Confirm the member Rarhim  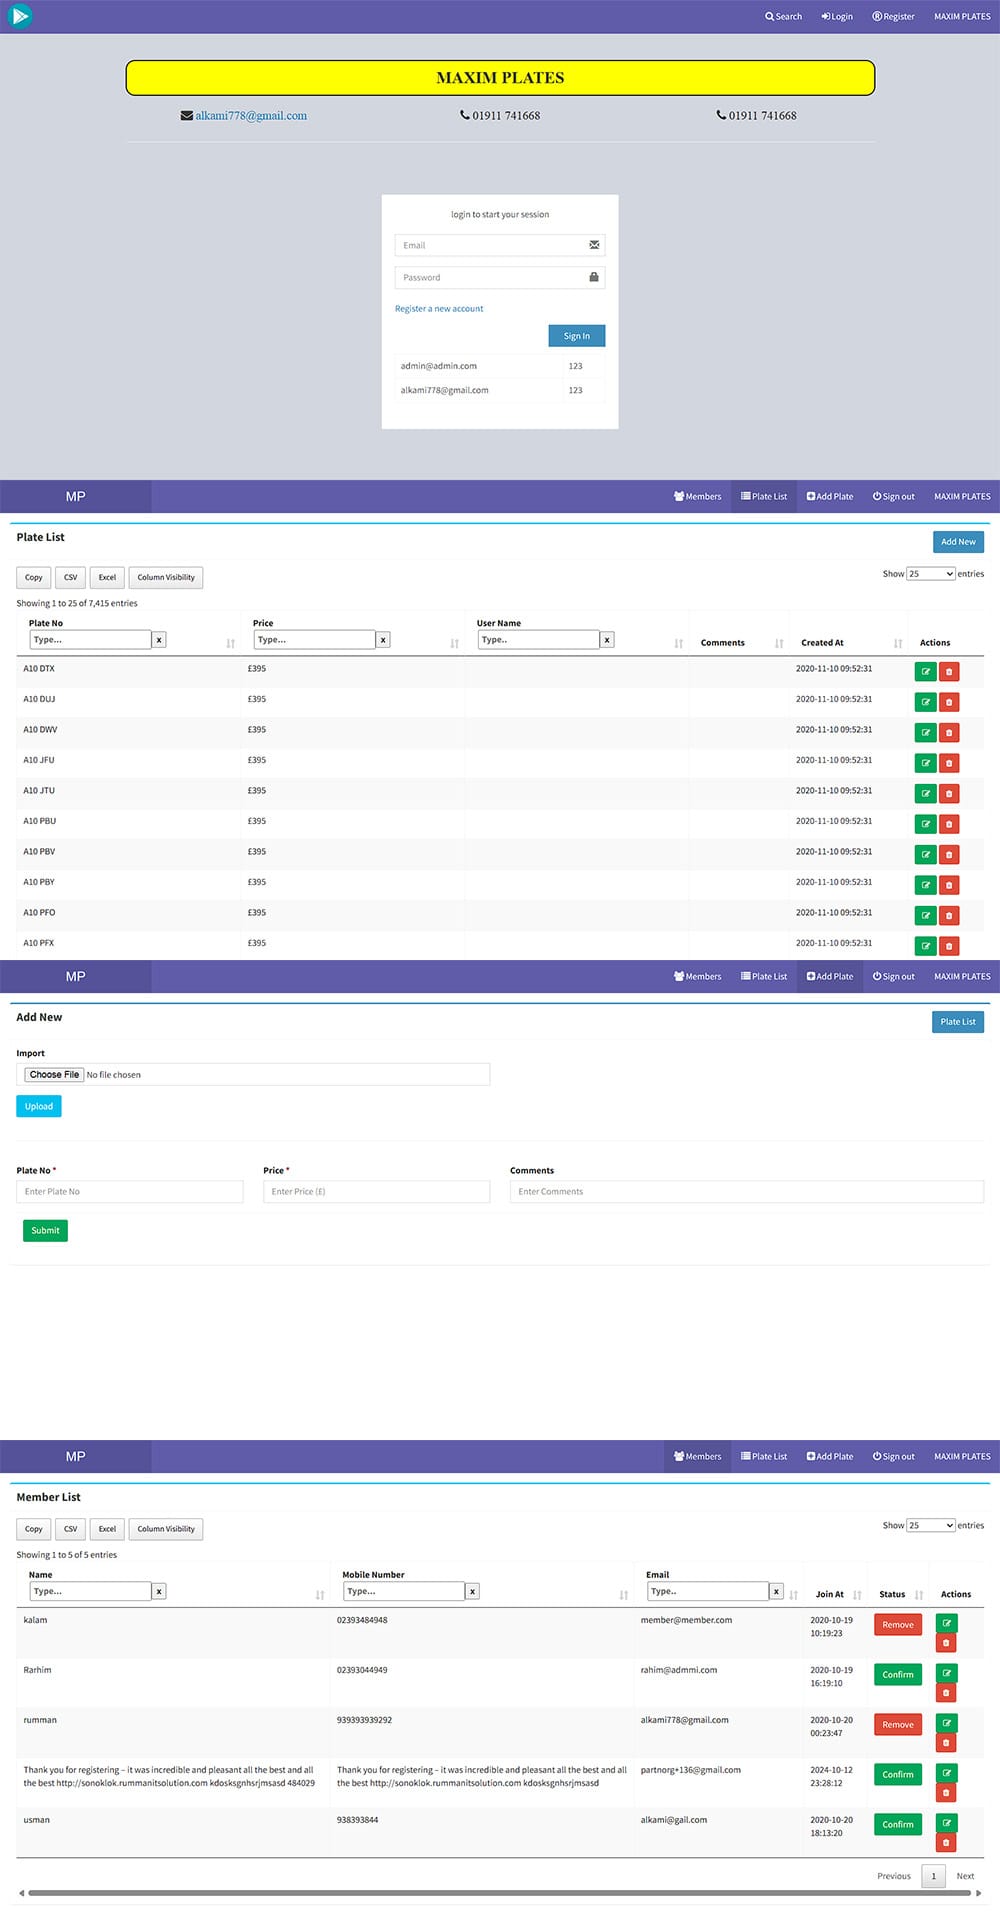[897, 1674]
